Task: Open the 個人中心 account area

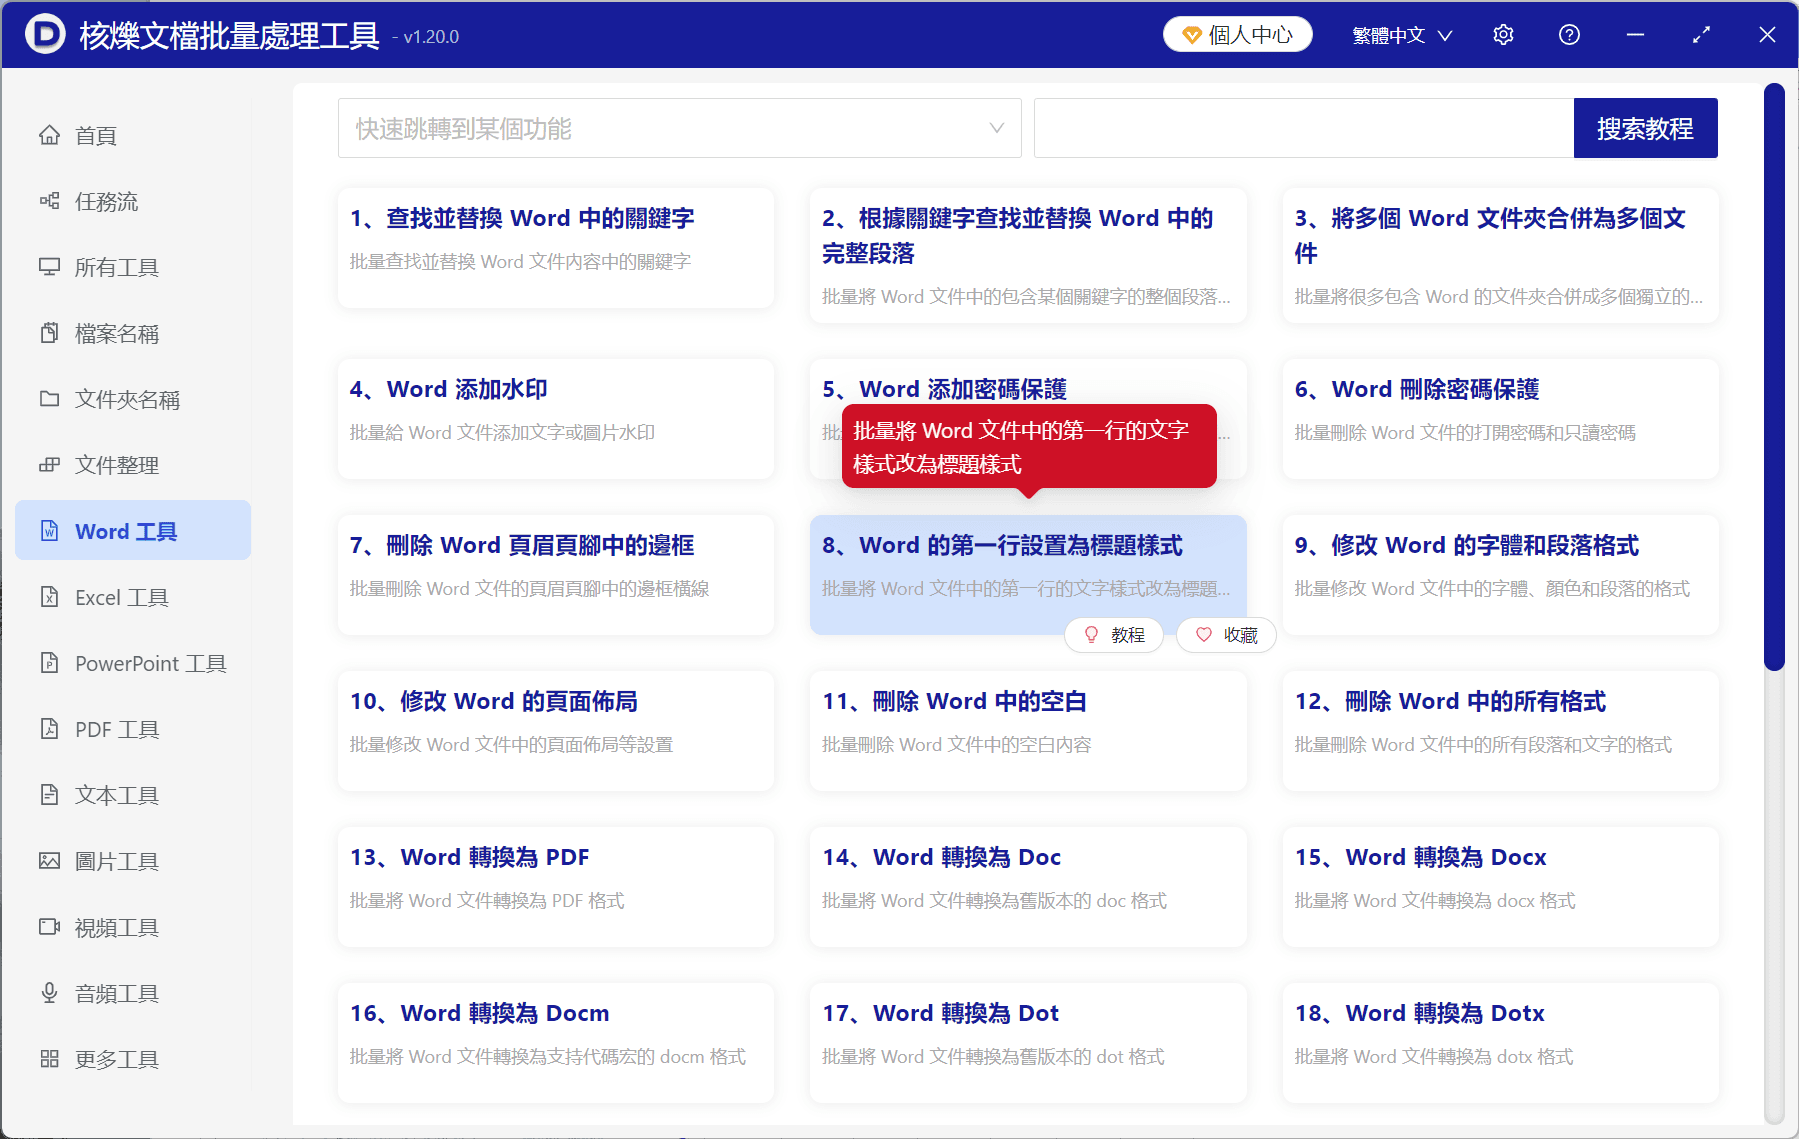Action: [x=1237, y=33]
